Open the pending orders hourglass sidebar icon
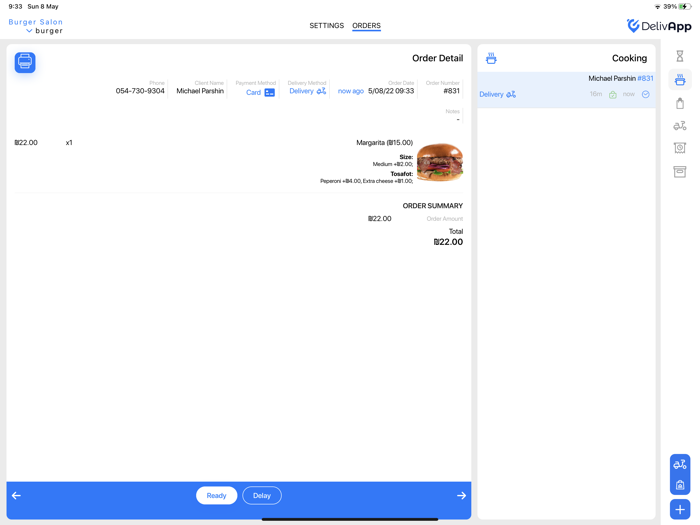This screenshot has height=525, width=700. 679,56
